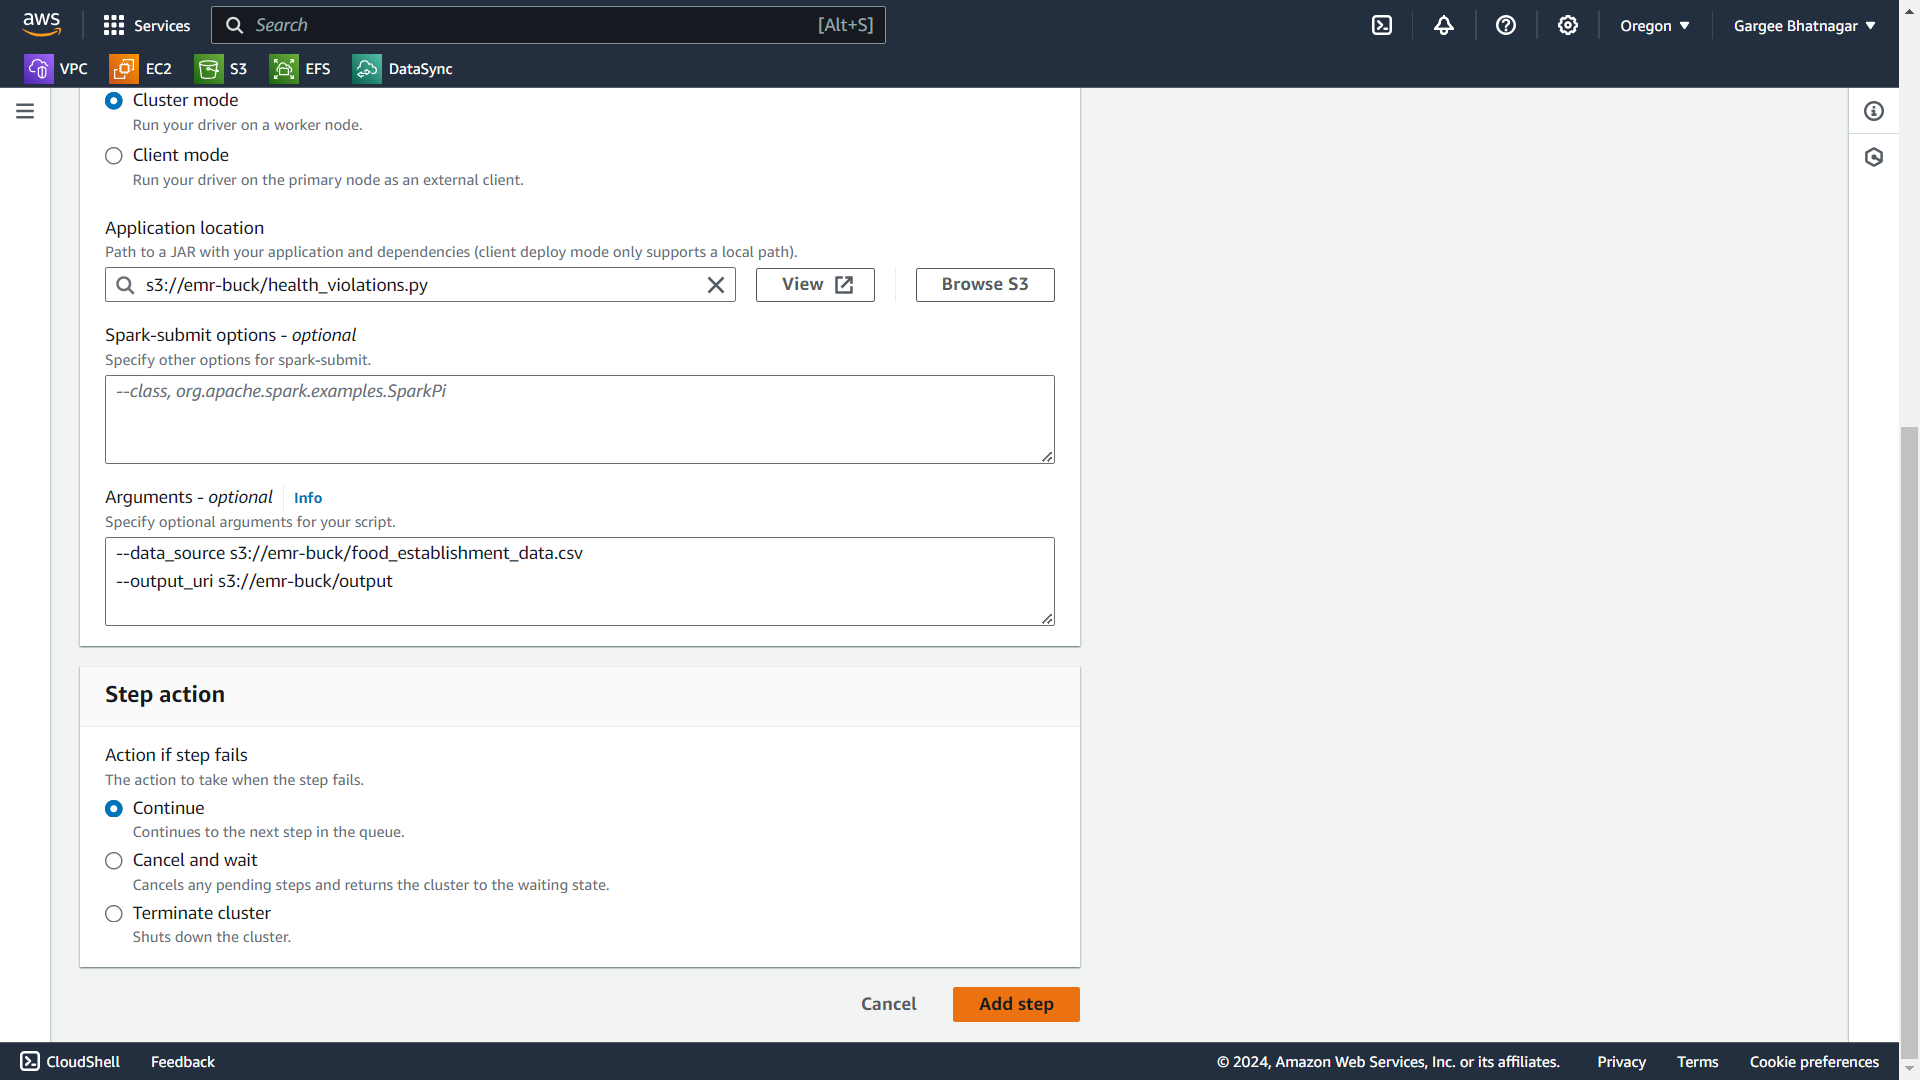The width and height of the screenshot is (1920, 1080).
Task: Choose Terminate cluster on step failure
Action: coord(114,914)
